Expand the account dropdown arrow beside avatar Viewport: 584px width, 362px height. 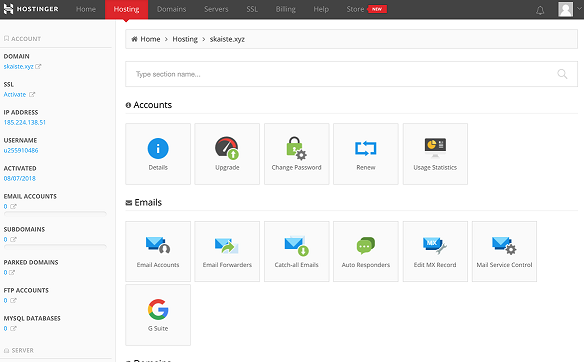point(579,9)
